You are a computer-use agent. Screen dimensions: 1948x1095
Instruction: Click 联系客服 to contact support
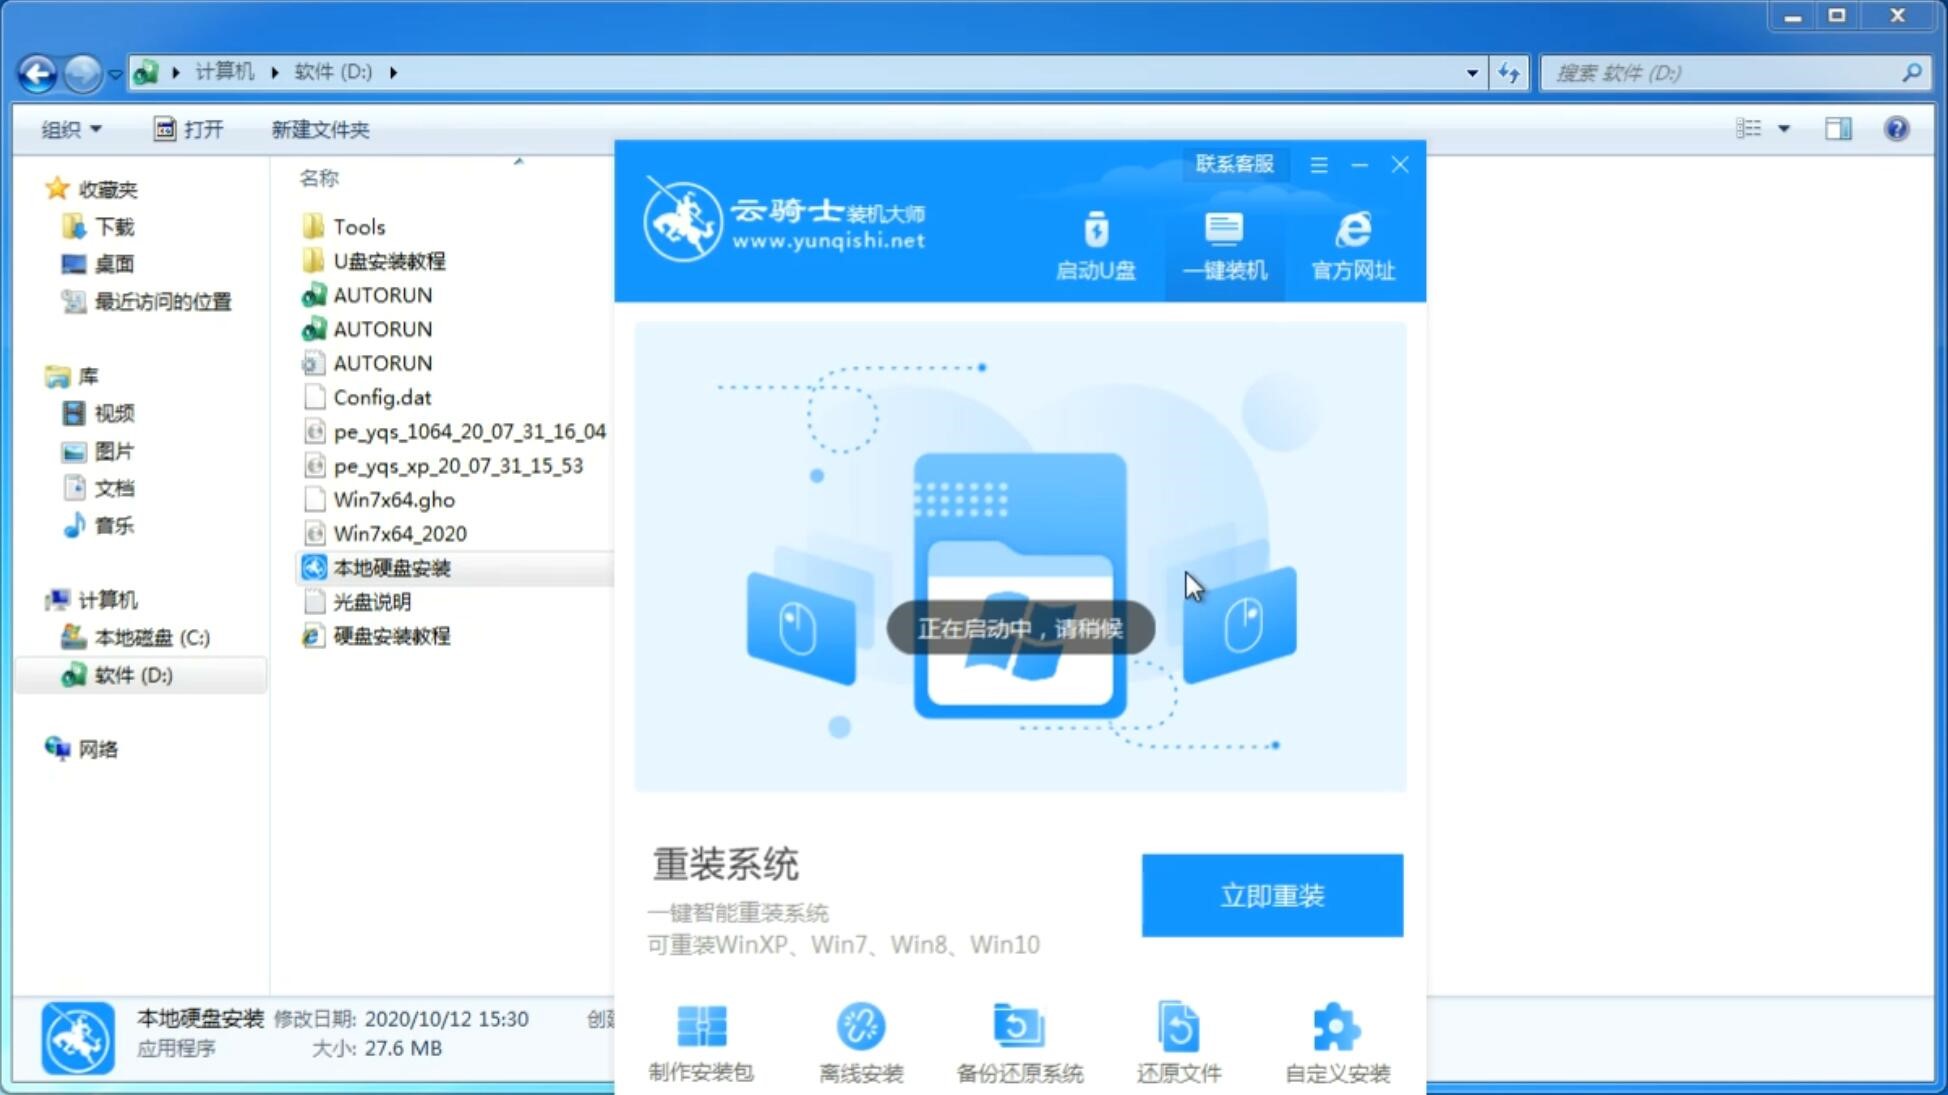click(x=1234, y=163)
